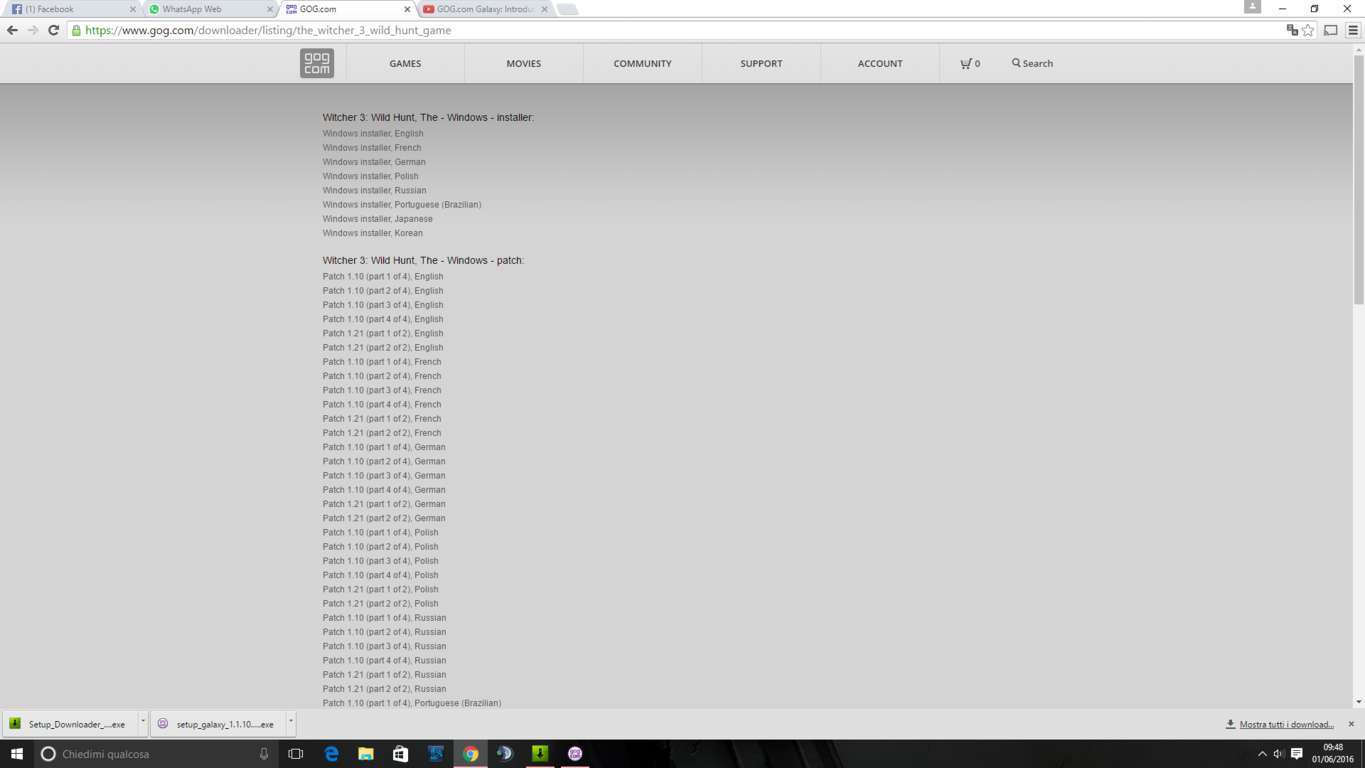This screenshot has width=1365, height=768.
Task: Click the Chrome profile avatar button
Action: pyautogui.click(x=1252, y=7)
